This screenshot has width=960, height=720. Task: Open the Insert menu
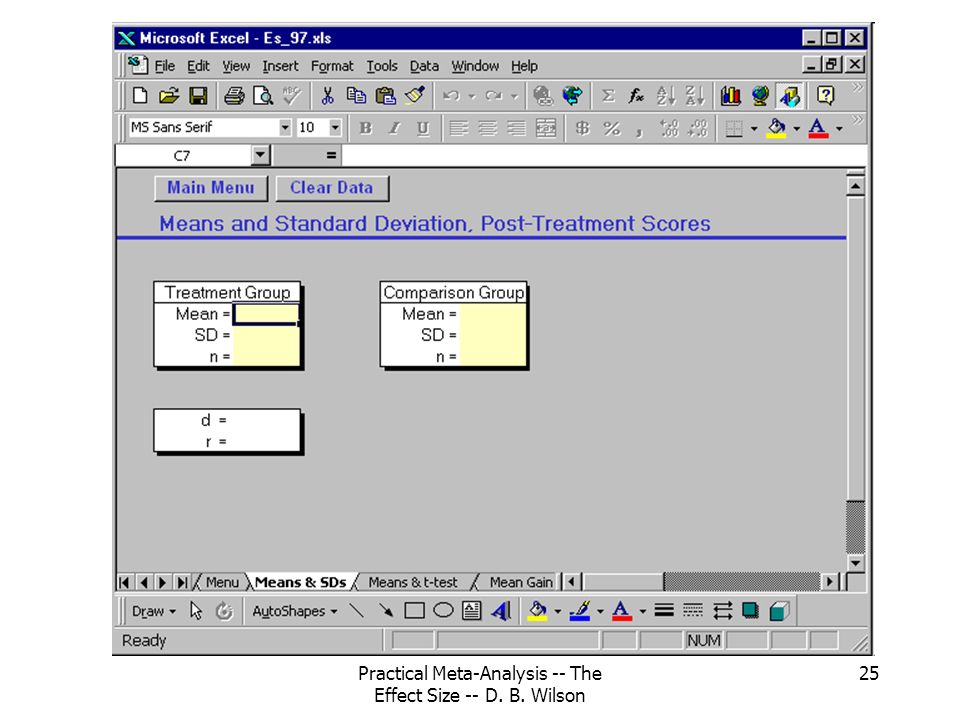(x=280, y=66)
